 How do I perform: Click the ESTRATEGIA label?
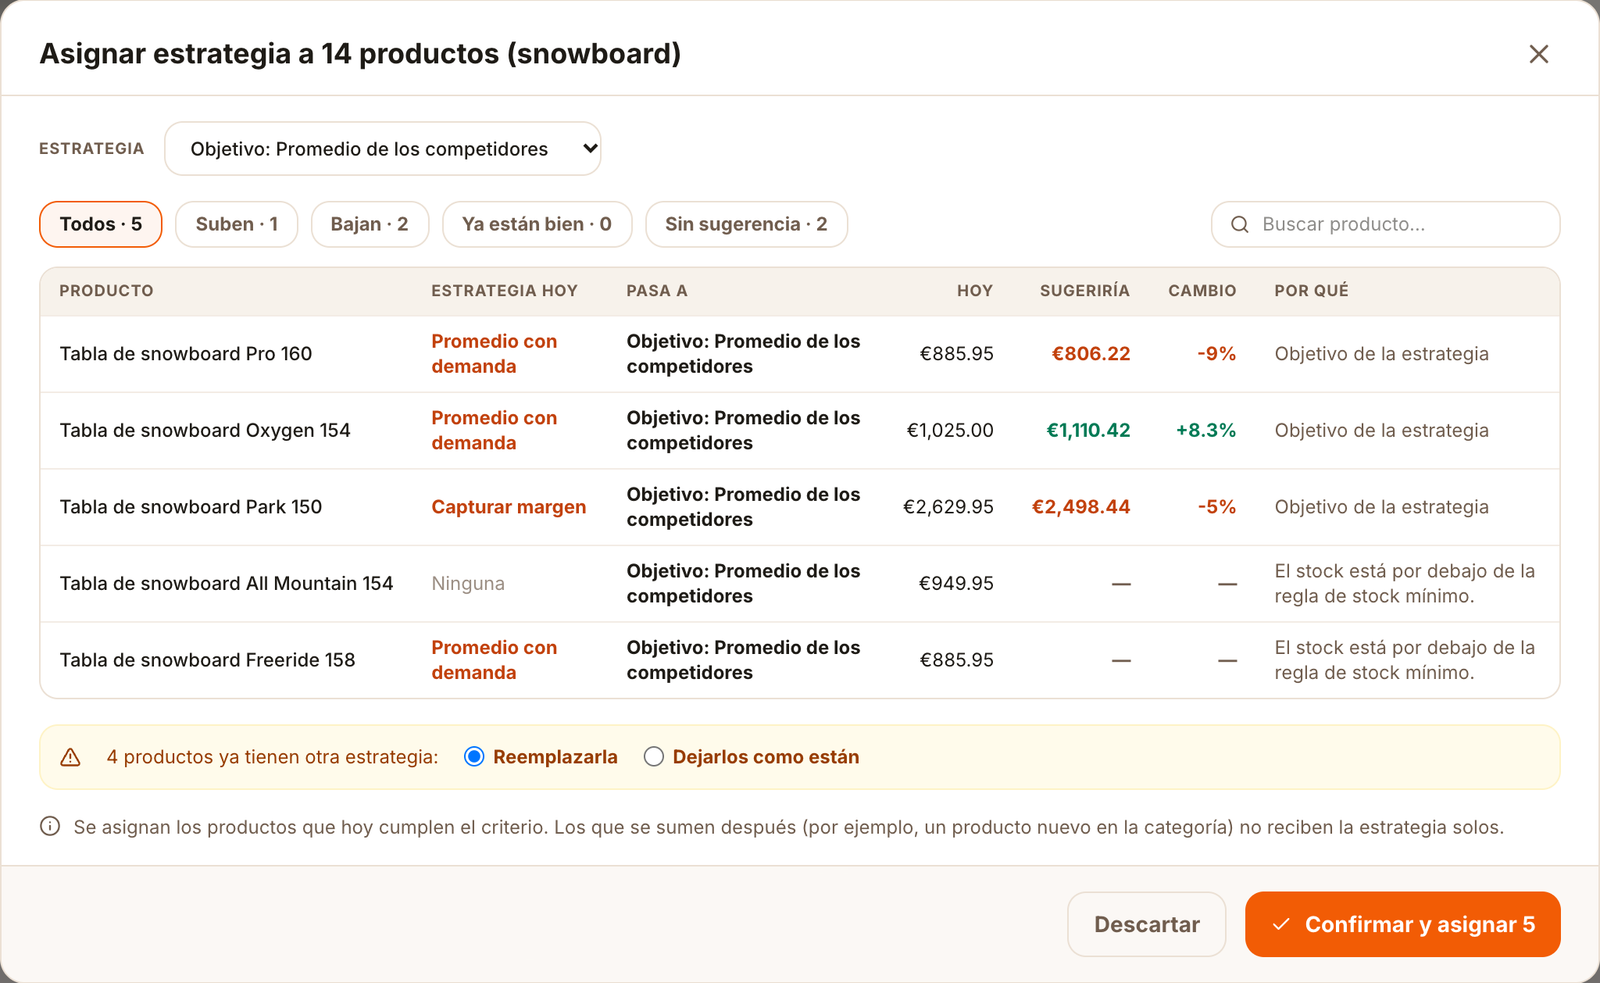coord(91,149)
